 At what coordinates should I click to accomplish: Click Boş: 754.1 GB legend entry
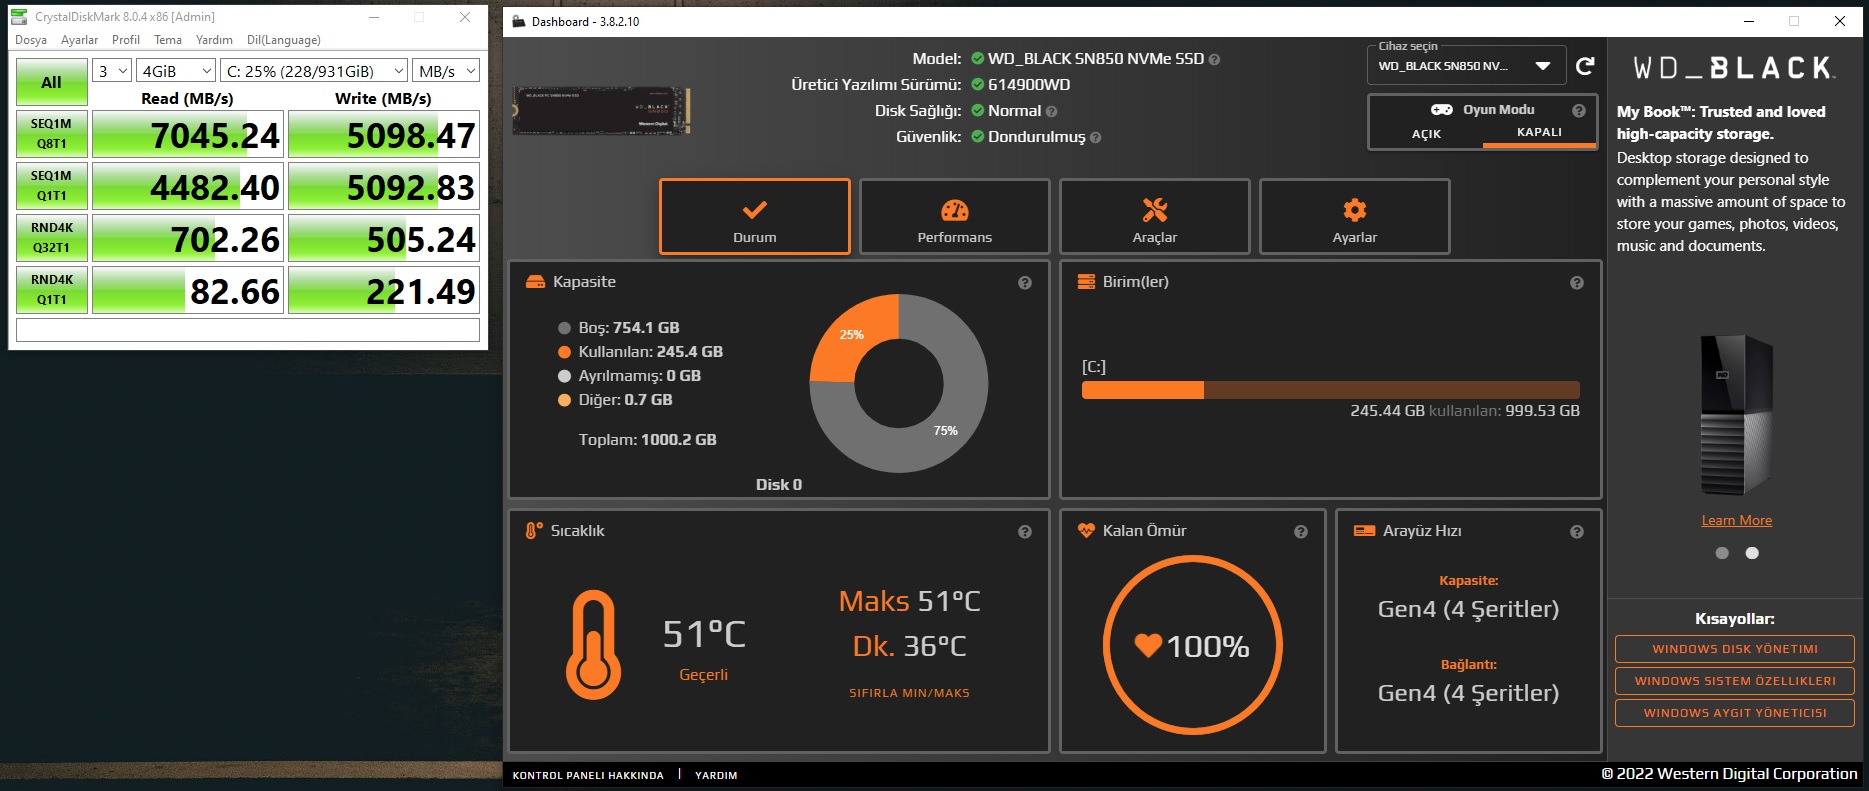pyautogui.click(x=618, y=328)
